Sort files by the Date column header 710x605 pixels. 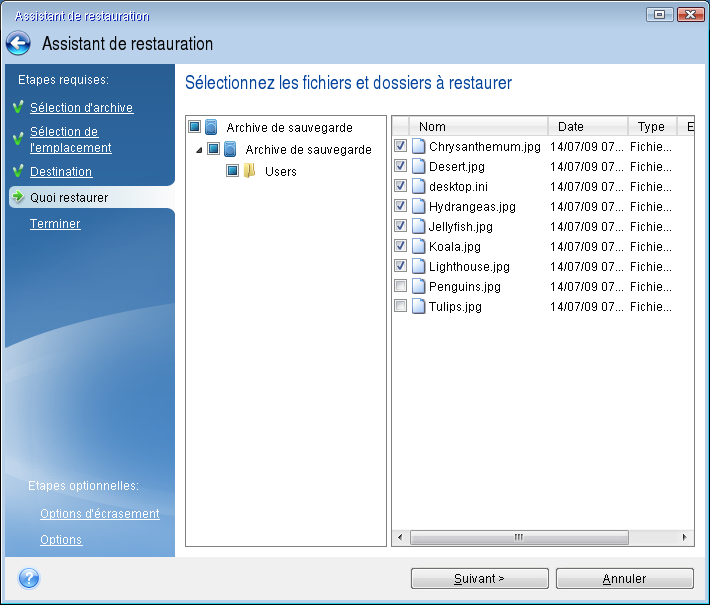[x=587, y=127]
